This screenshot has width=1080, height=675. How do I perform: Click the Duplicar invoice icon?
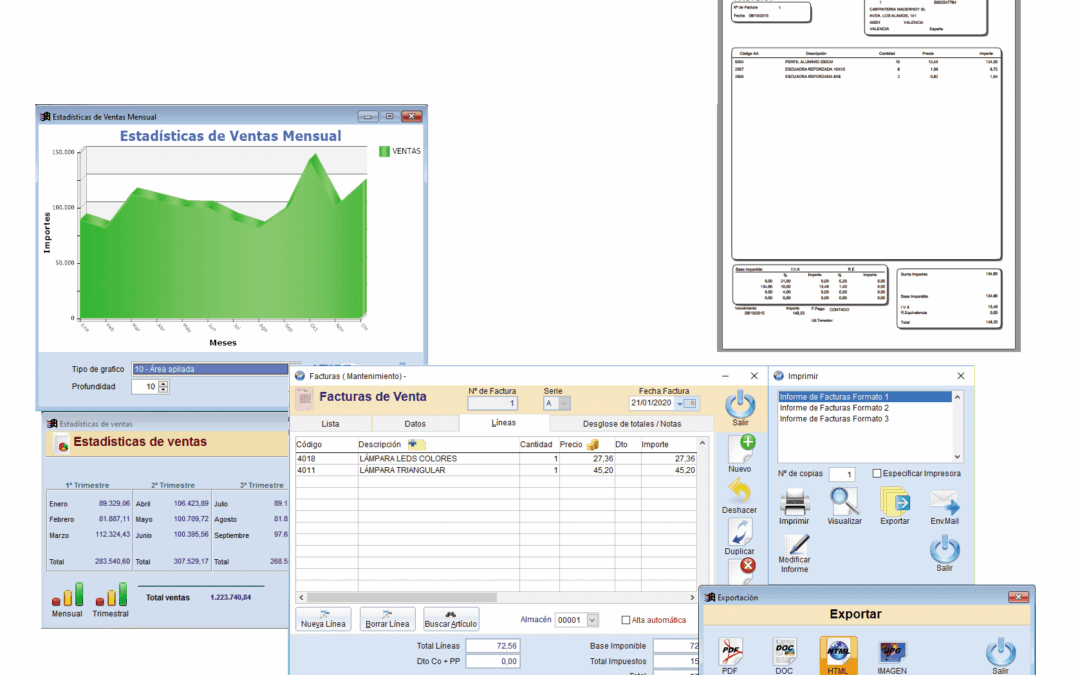tap(740, 532)
